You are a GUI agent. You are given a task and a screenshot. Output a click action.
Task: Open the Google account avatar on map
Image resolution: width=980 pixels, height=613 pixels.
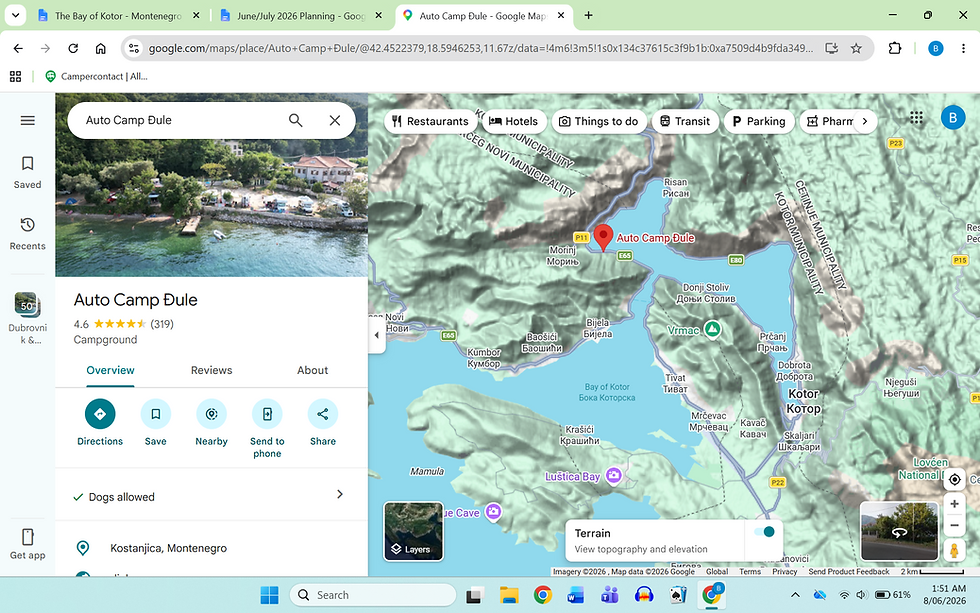click(953, 117)
